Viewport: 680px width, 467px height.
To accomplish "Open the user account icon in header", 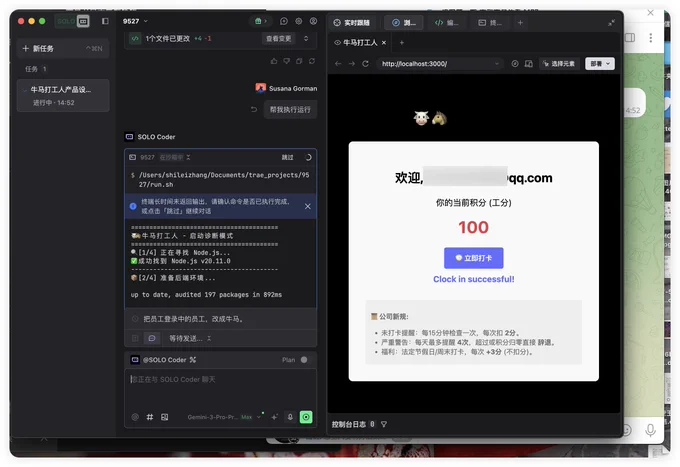I will coord(314,21).
